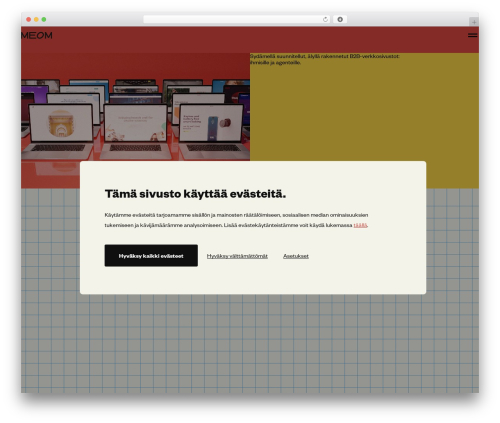
Task: Open the hamburger menu icon
Action: tap(472, 35)
